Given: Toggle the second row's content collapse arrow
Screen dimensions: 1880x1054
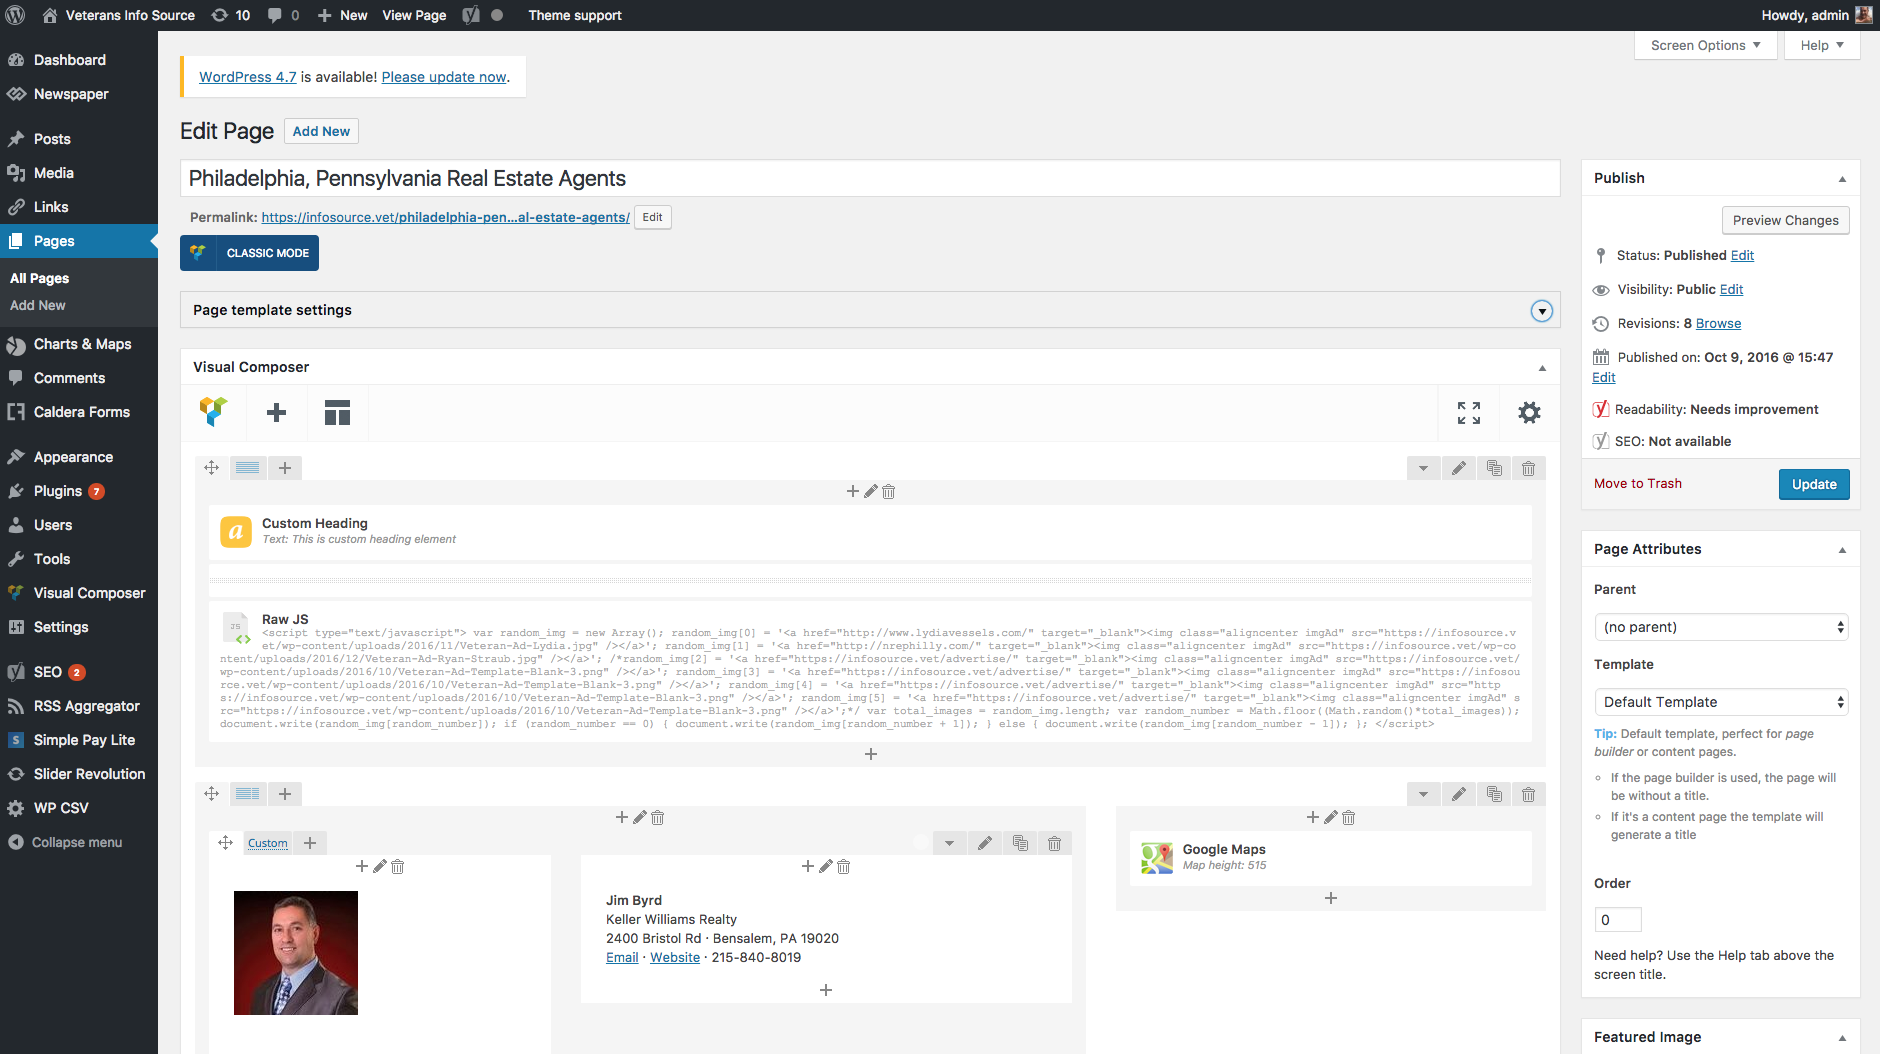Looking at the screenshot, I should (x=1423, y=794).
